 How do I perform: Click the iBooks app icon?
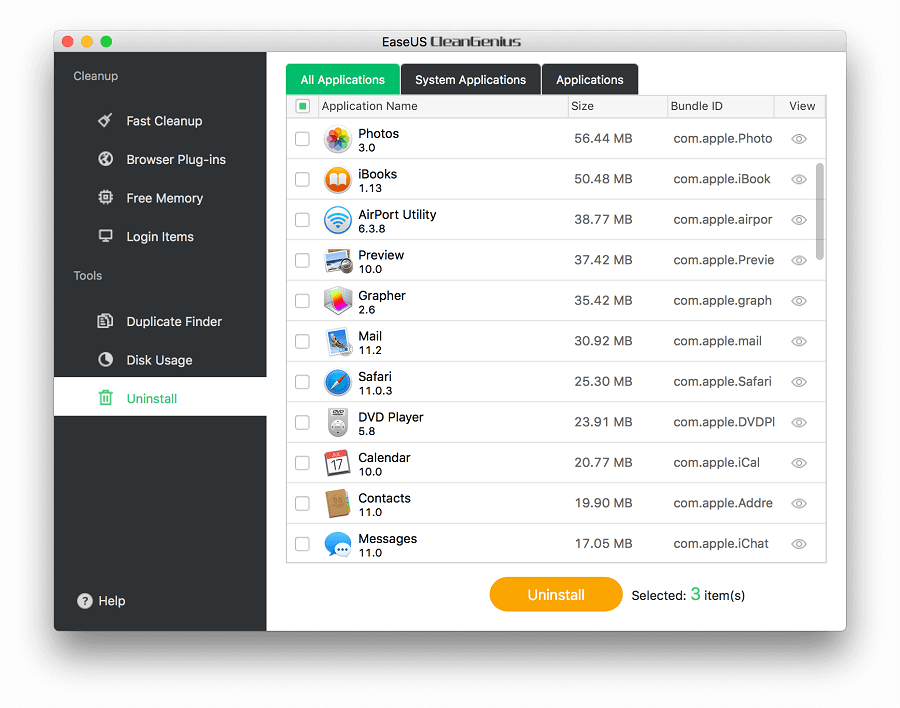pos(338,180)
